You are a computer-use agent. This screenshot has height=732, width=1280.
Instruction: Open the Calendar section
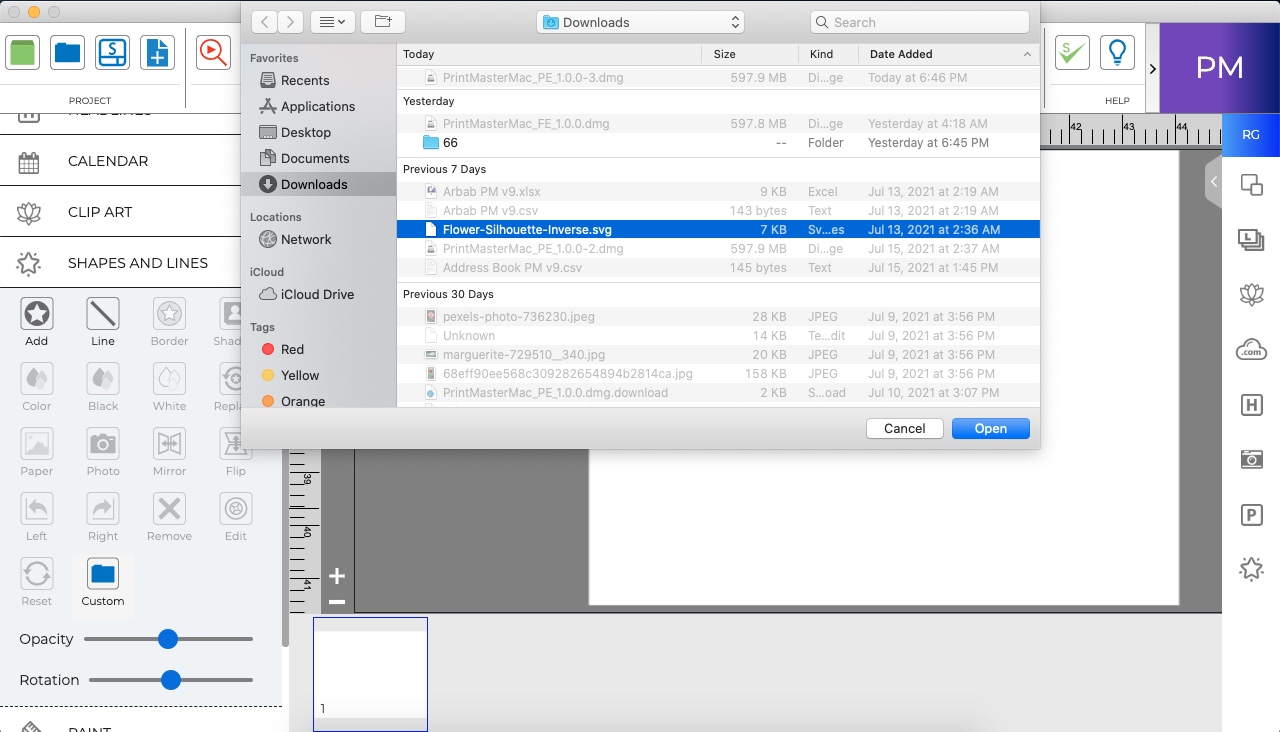tap(107, 161)
